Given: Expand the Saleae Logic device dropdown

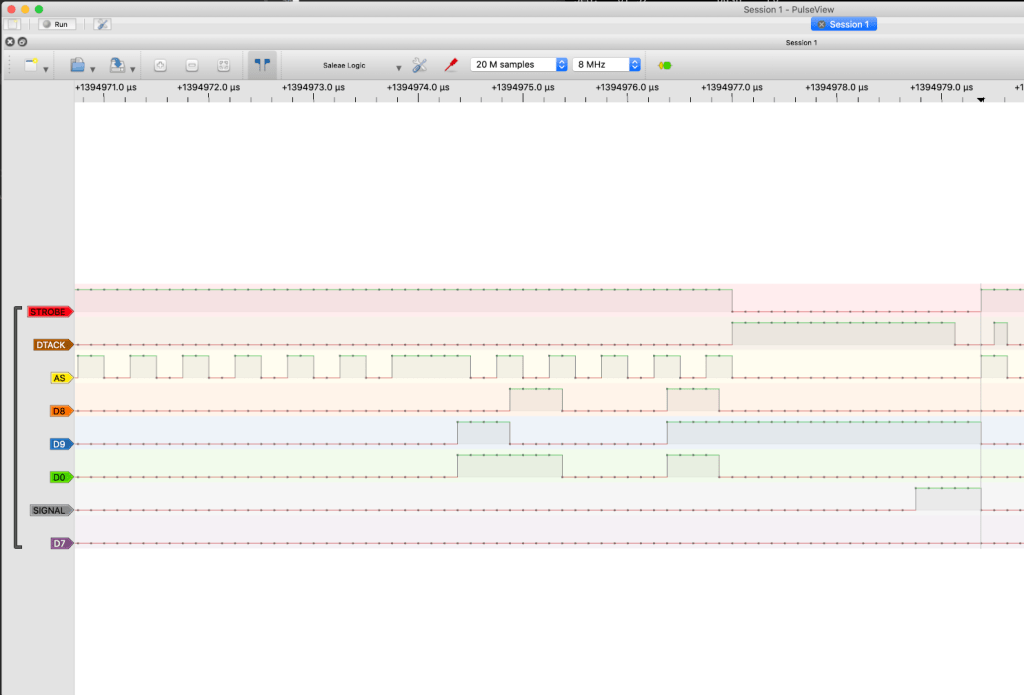Looking at the screenshot, I should 398,67.
